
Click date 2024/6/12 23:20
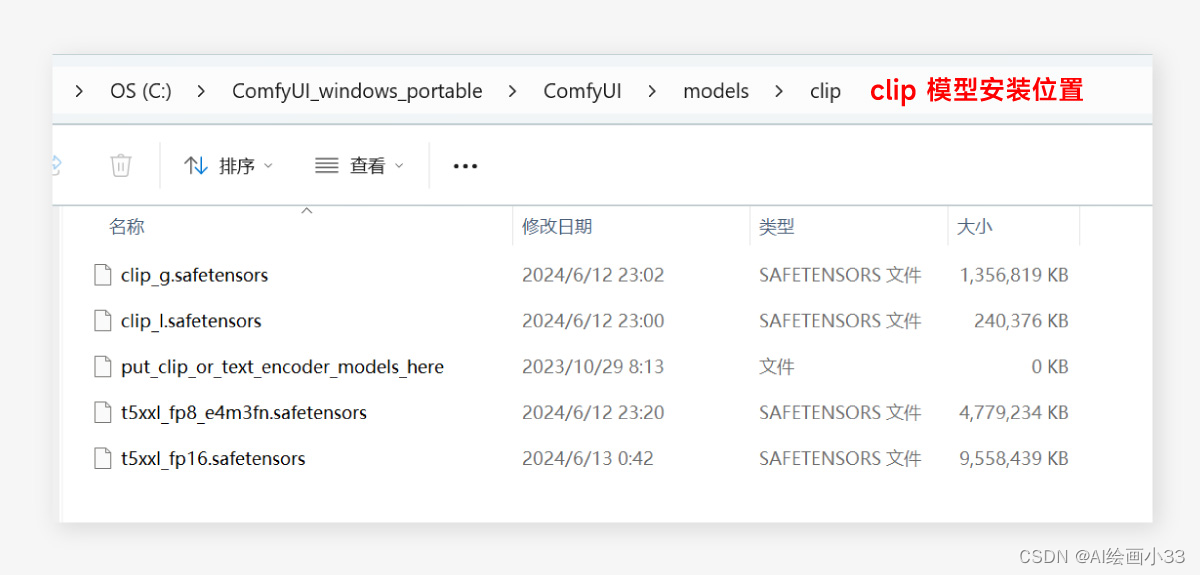[593, 413]
